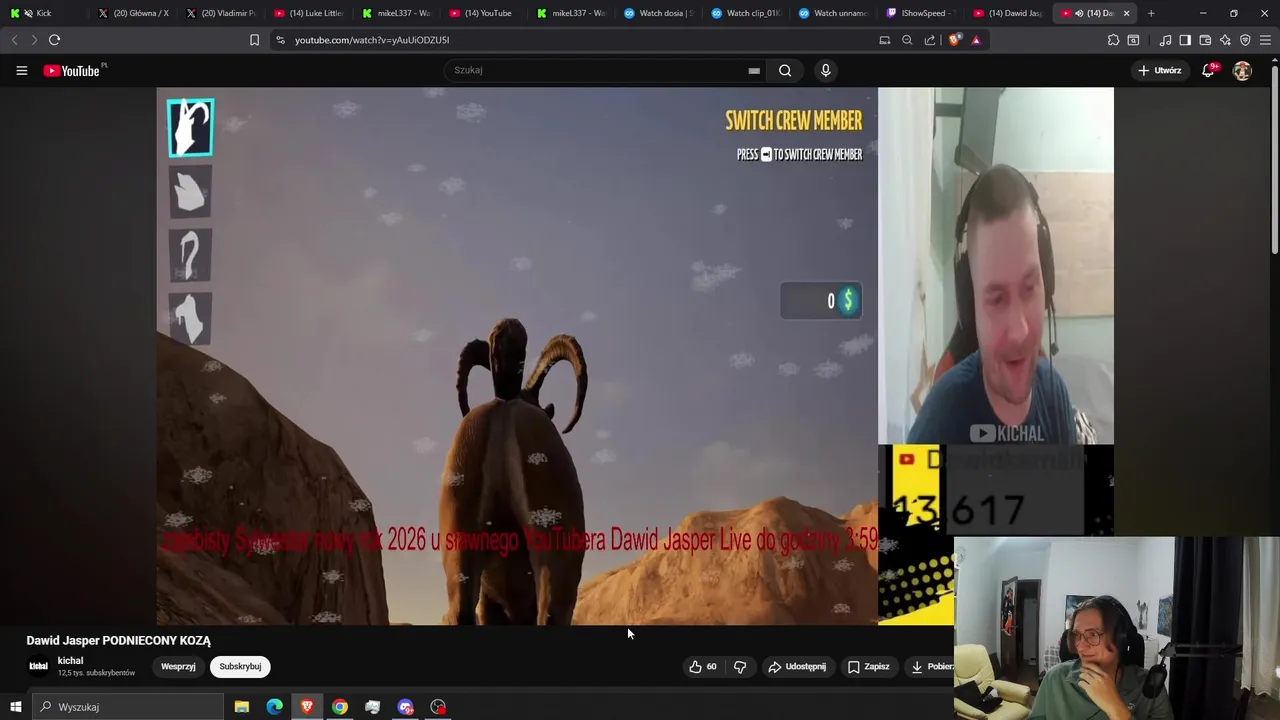The height and width of the screenshot is (720, 1280).
Task: Click the Wesprzyj button
Action: pos(178,666)
